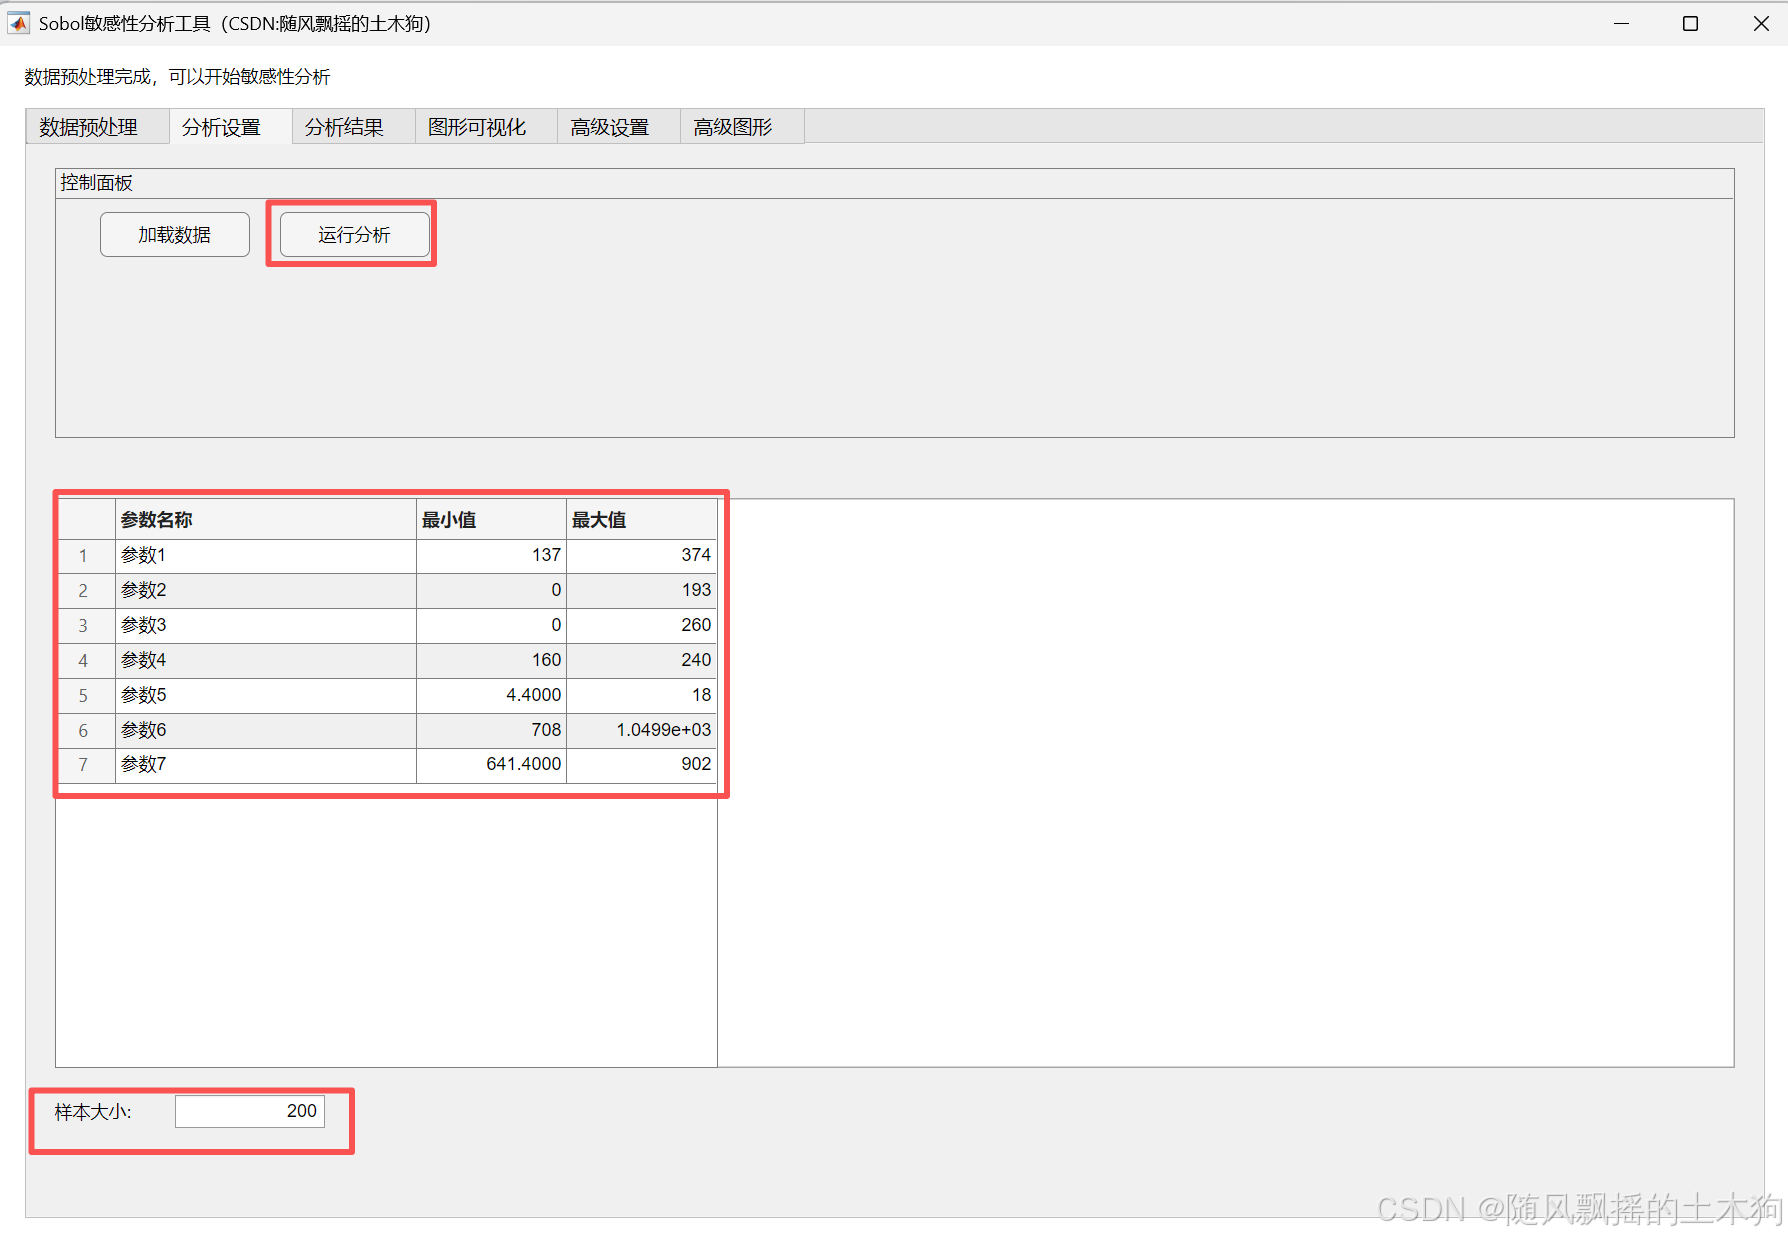The width and height of the screenshot is (1788, 1239).
Task: Select the 参数6 name cell
Action: [266, 731]
